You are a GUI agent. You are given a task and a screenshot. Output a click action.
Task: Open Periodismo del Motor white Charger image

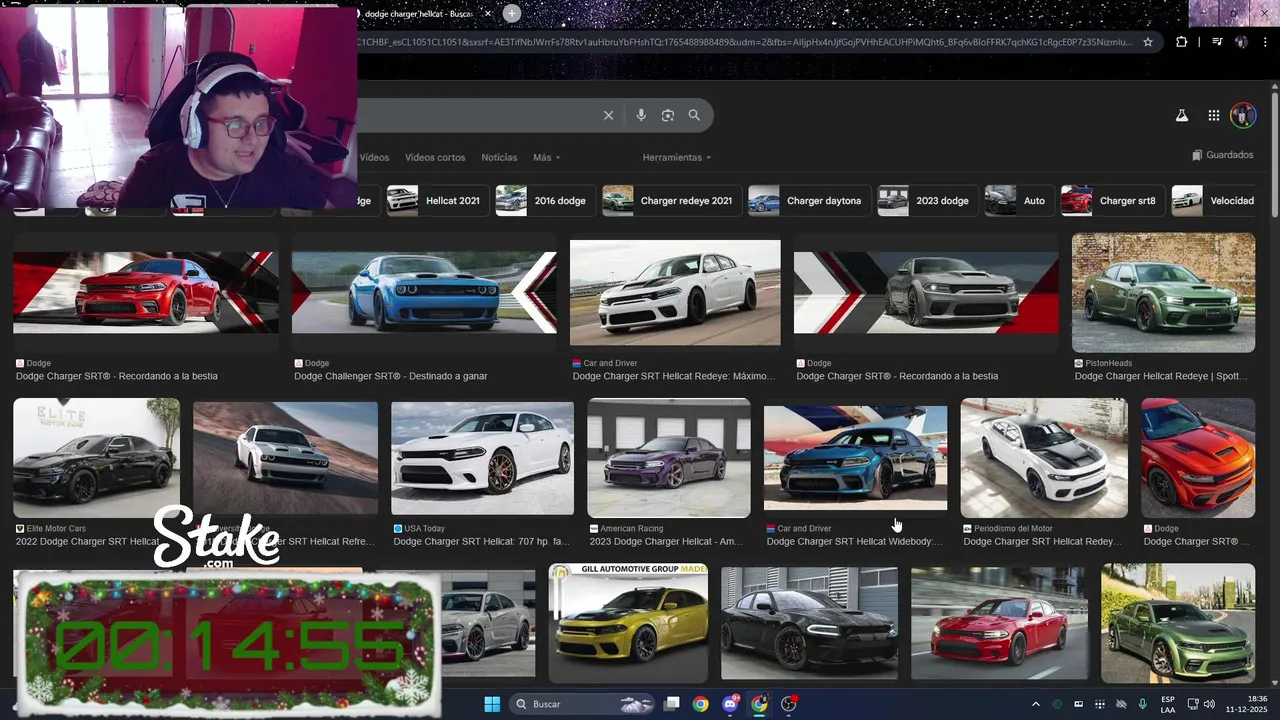[1044, 457]
